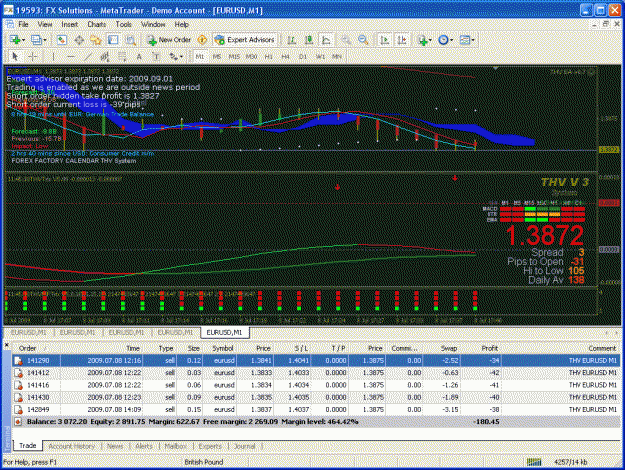Open the Alerts tab
This screenshot has height=470, width=625.
(144, 446)
